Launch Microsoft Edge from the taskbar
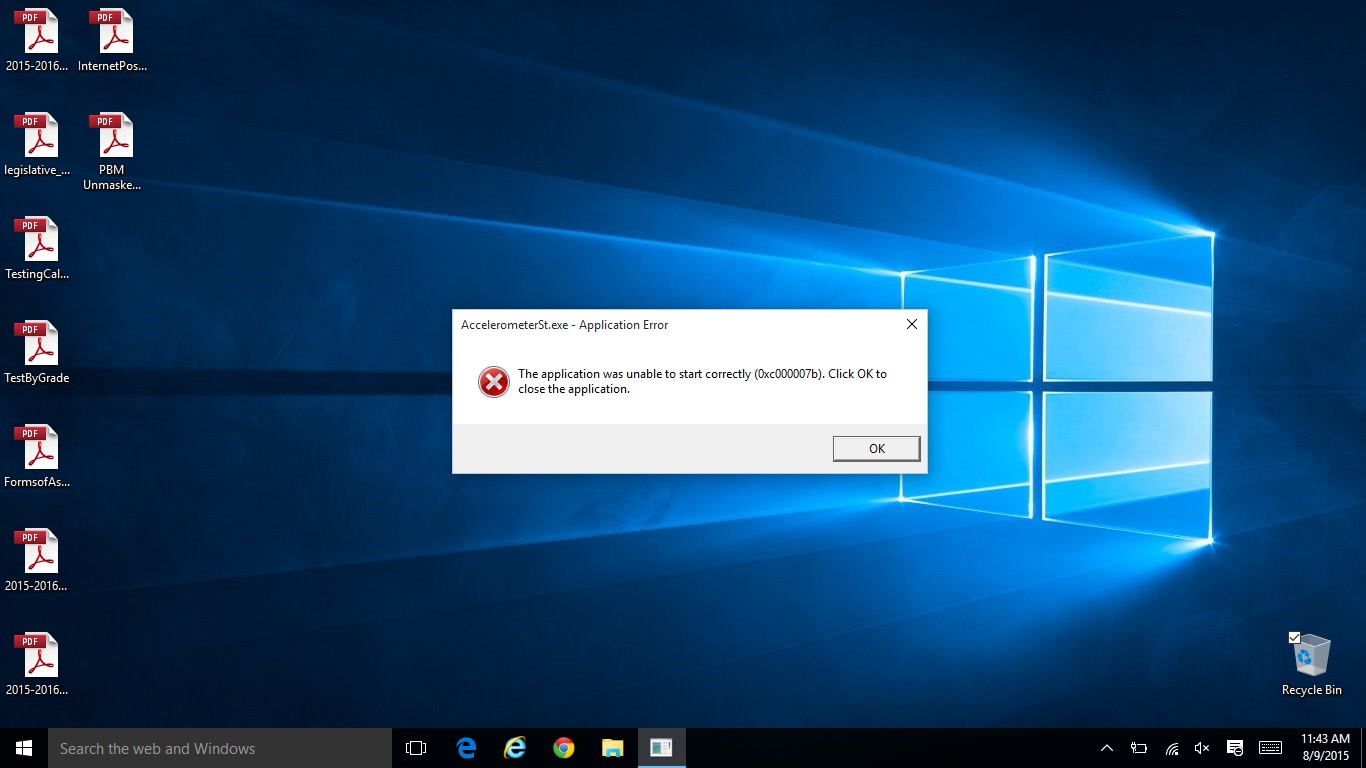The image size is (1366, 768). pos(466,748)
